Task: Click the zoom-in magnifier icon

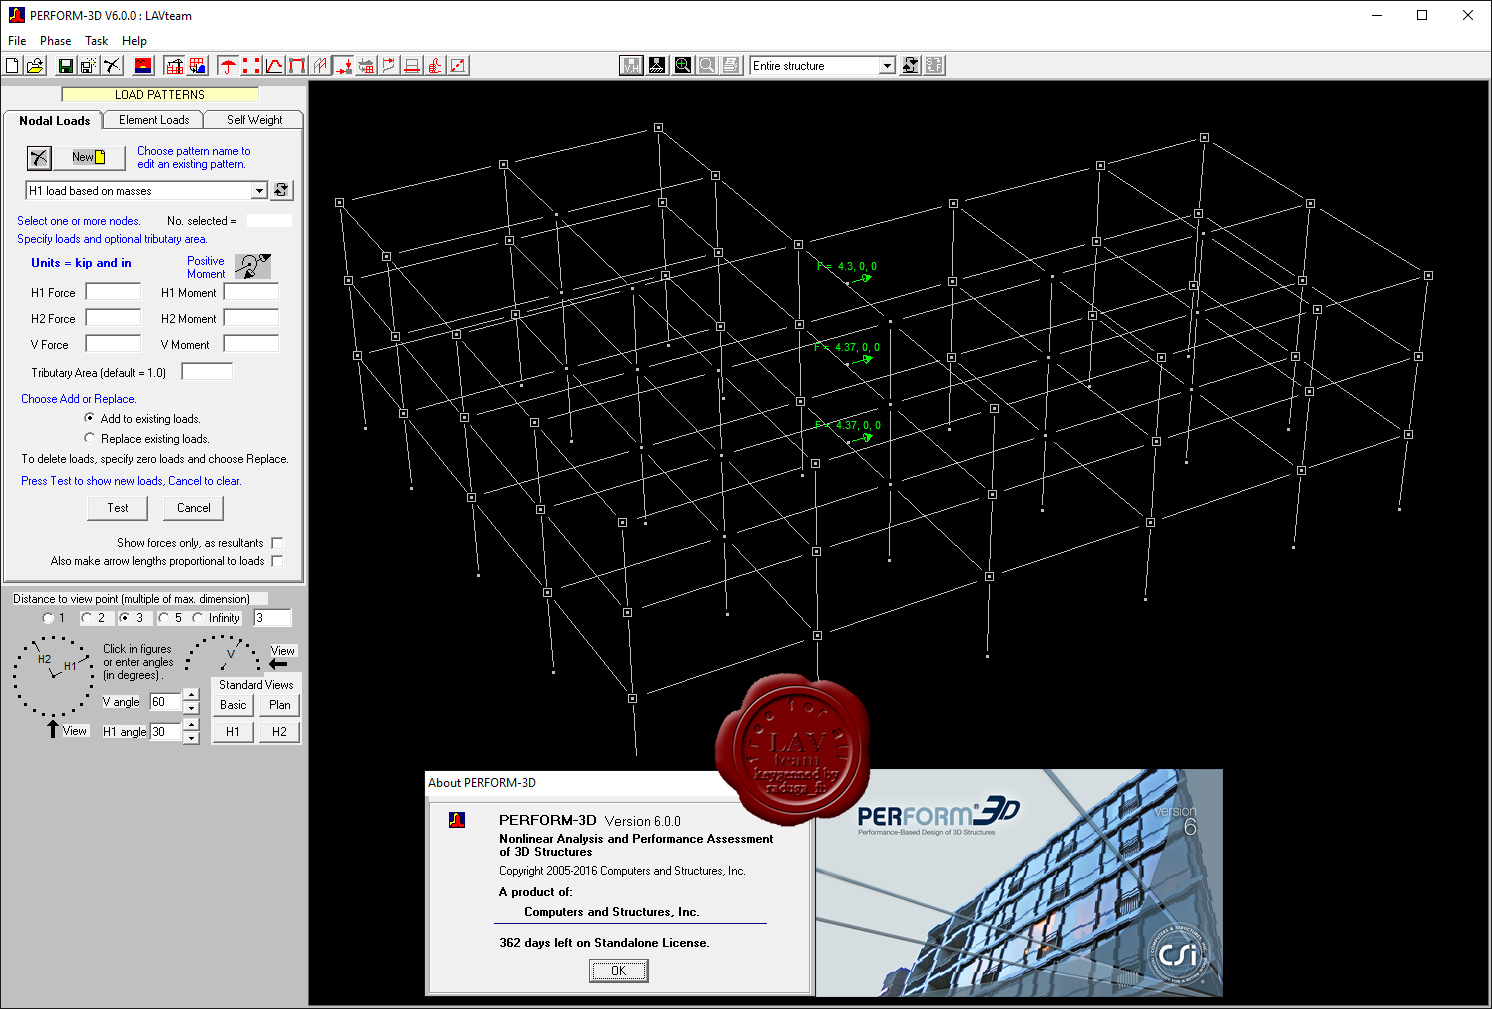Action: tap(683, 66)
